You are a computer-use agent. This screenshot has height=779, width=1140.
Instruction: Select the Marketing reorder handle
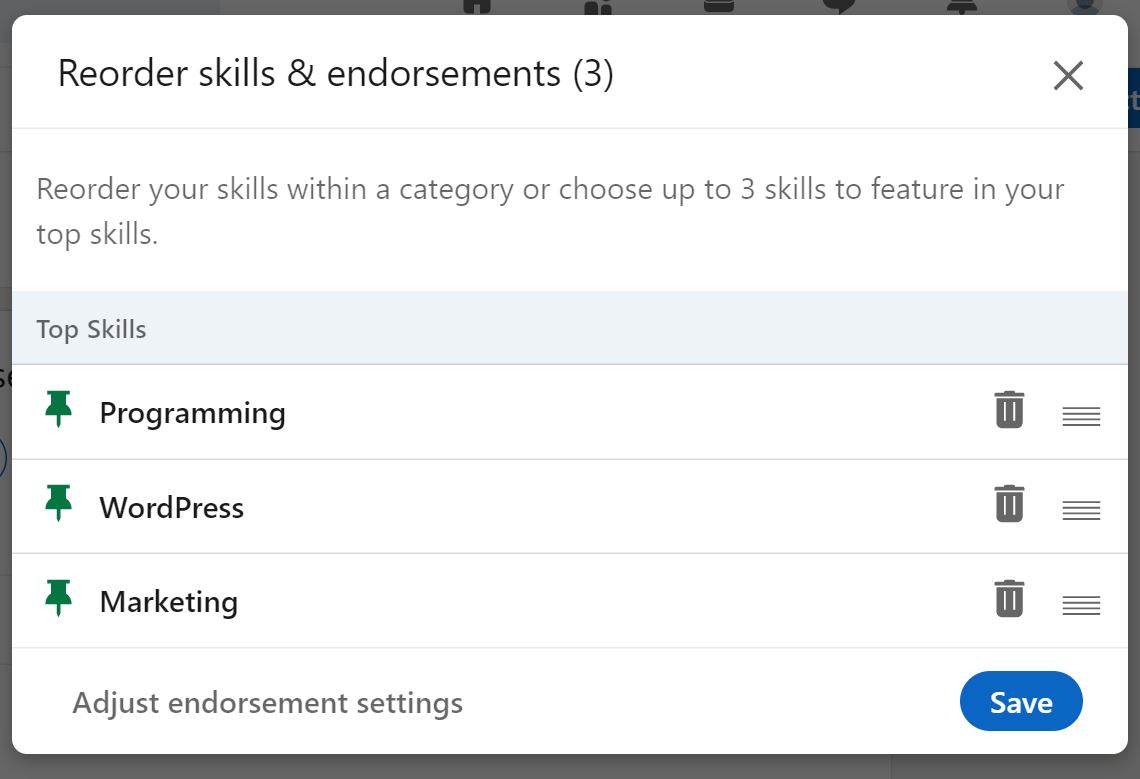click(1081, 605)
